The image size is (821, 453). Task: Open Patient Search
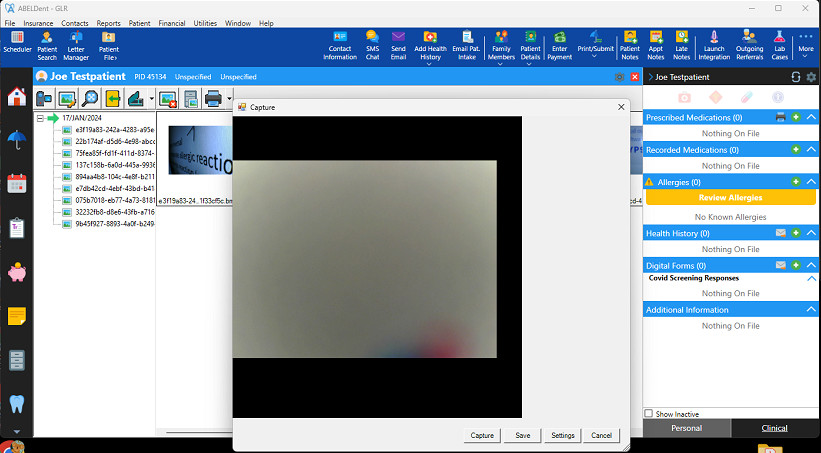point(47,46)
